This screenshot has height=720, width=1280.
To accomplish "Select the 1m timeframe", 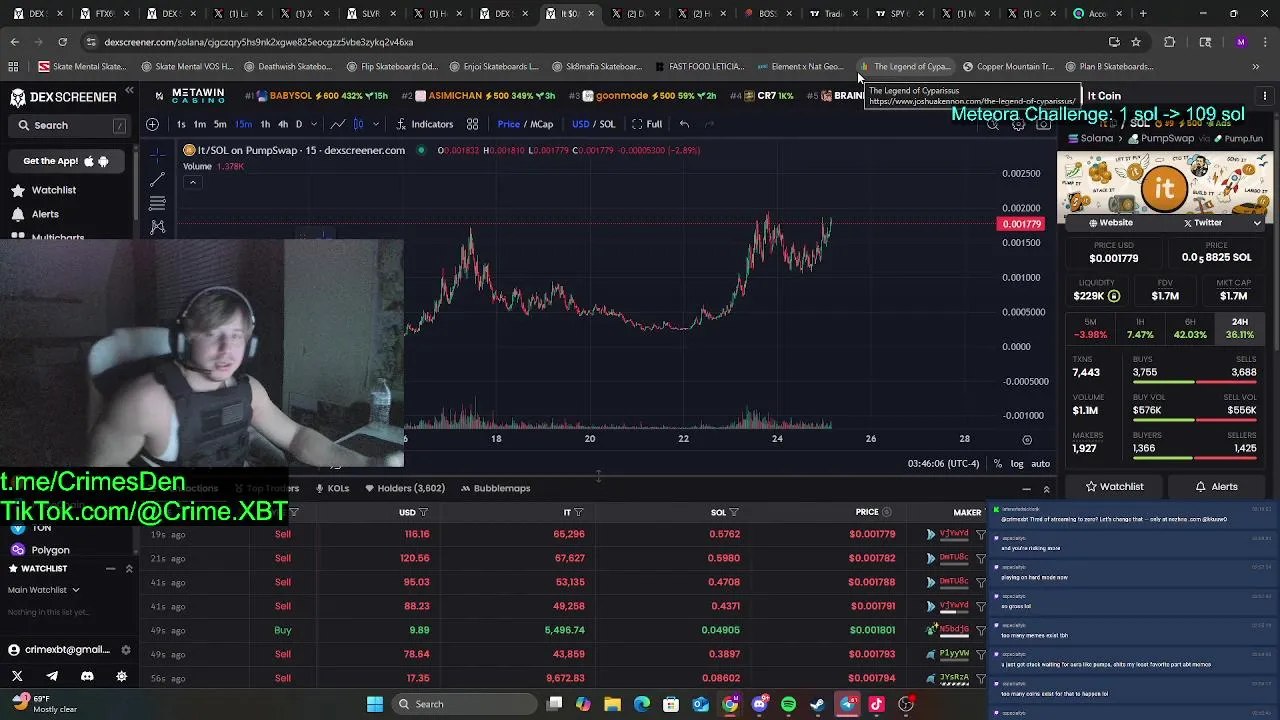I will 200,124.
